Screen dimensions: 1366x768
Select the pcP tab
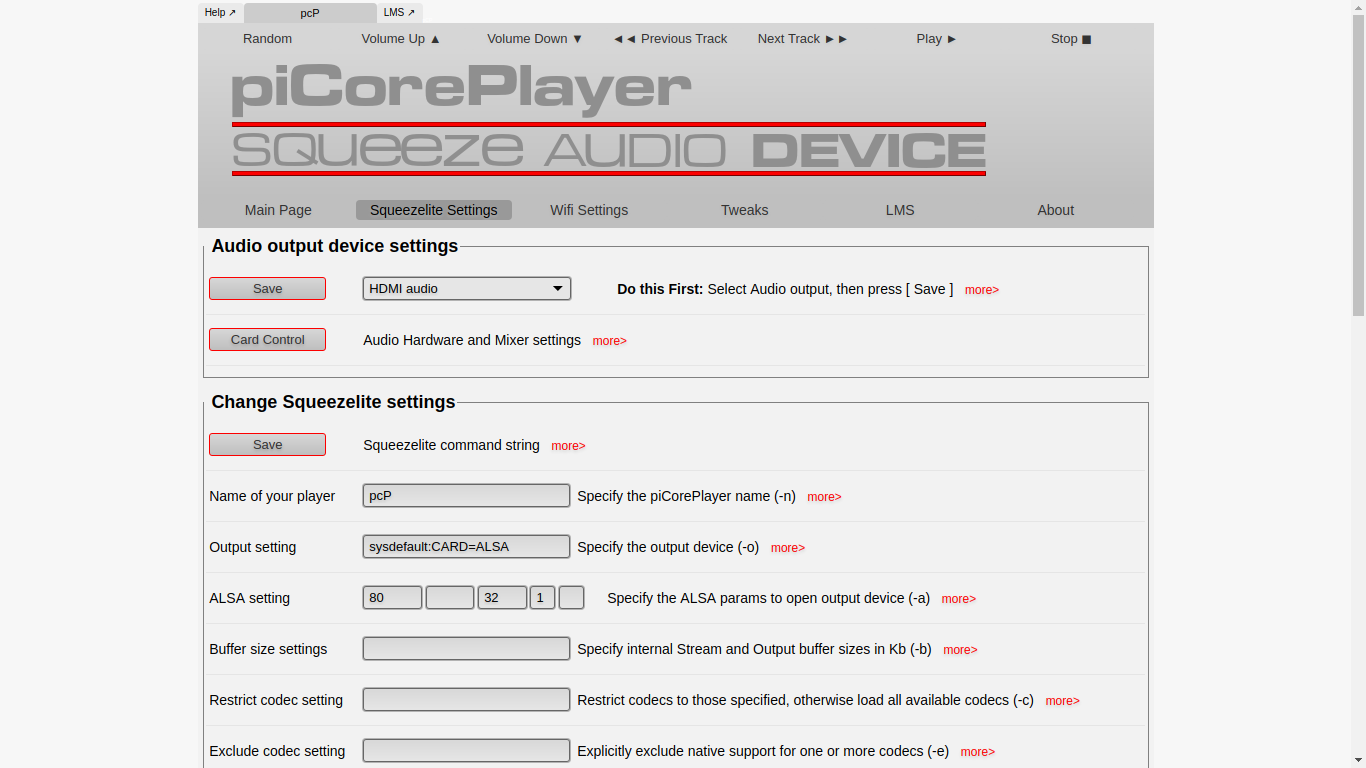310,13
